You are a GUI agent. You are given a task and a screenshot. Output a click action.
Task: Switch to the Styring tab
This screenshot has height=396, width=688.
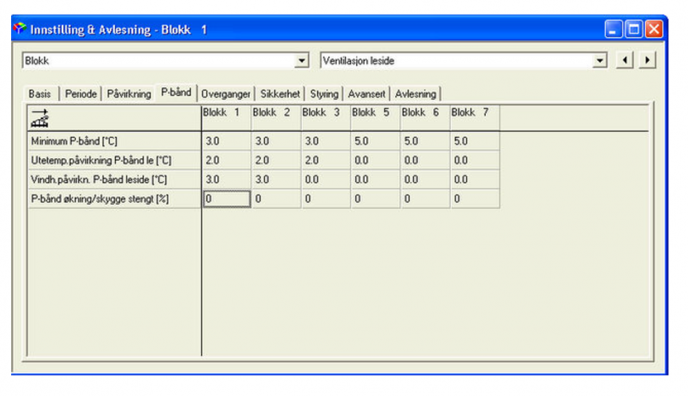tap(324, 94)
